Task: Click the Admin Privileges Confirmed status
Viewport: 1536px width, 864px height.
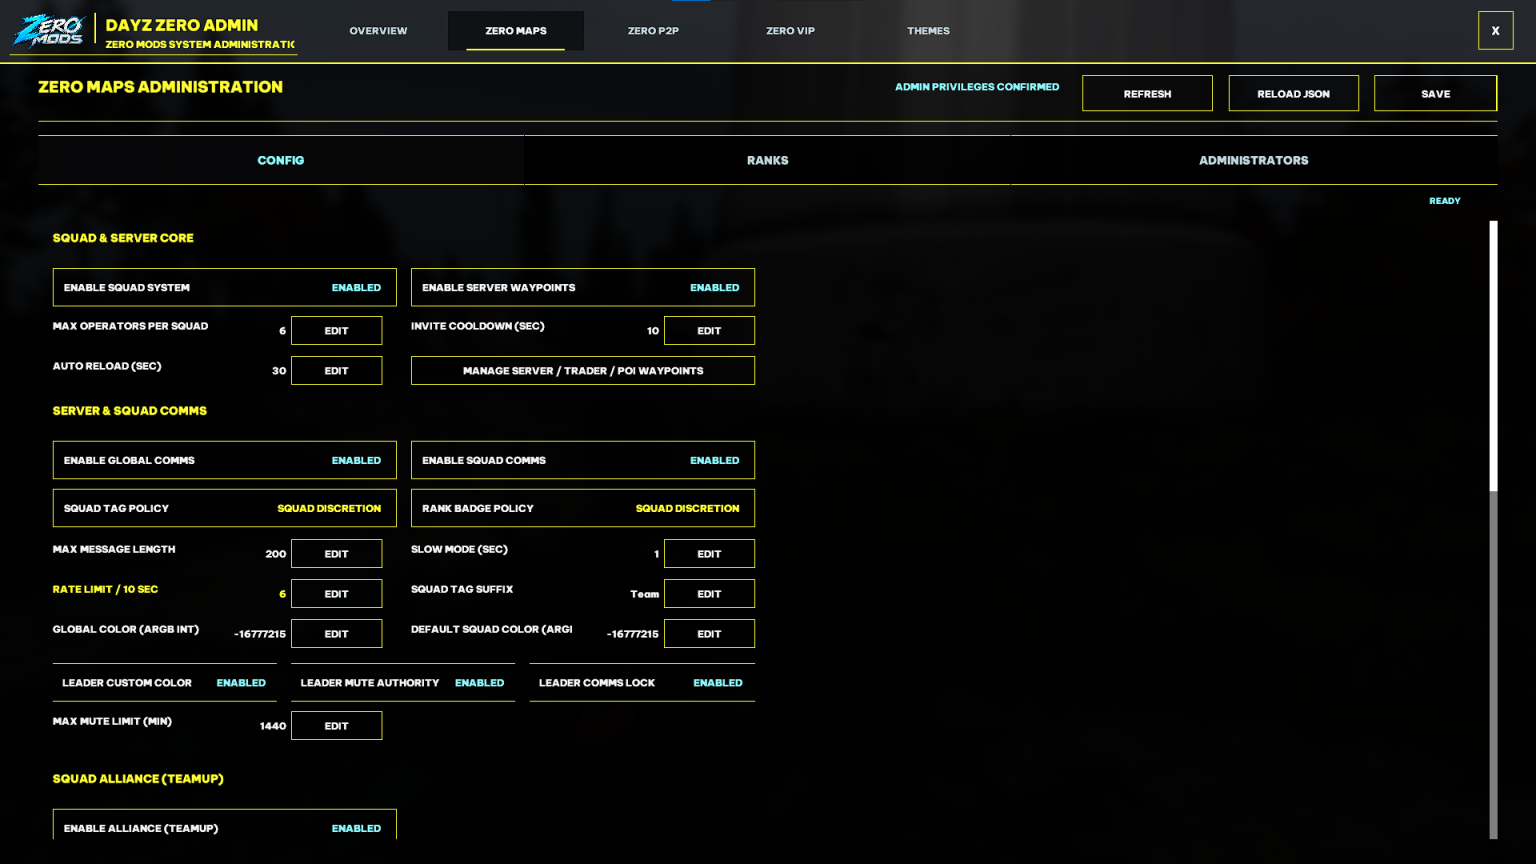Action: (977, 87)
